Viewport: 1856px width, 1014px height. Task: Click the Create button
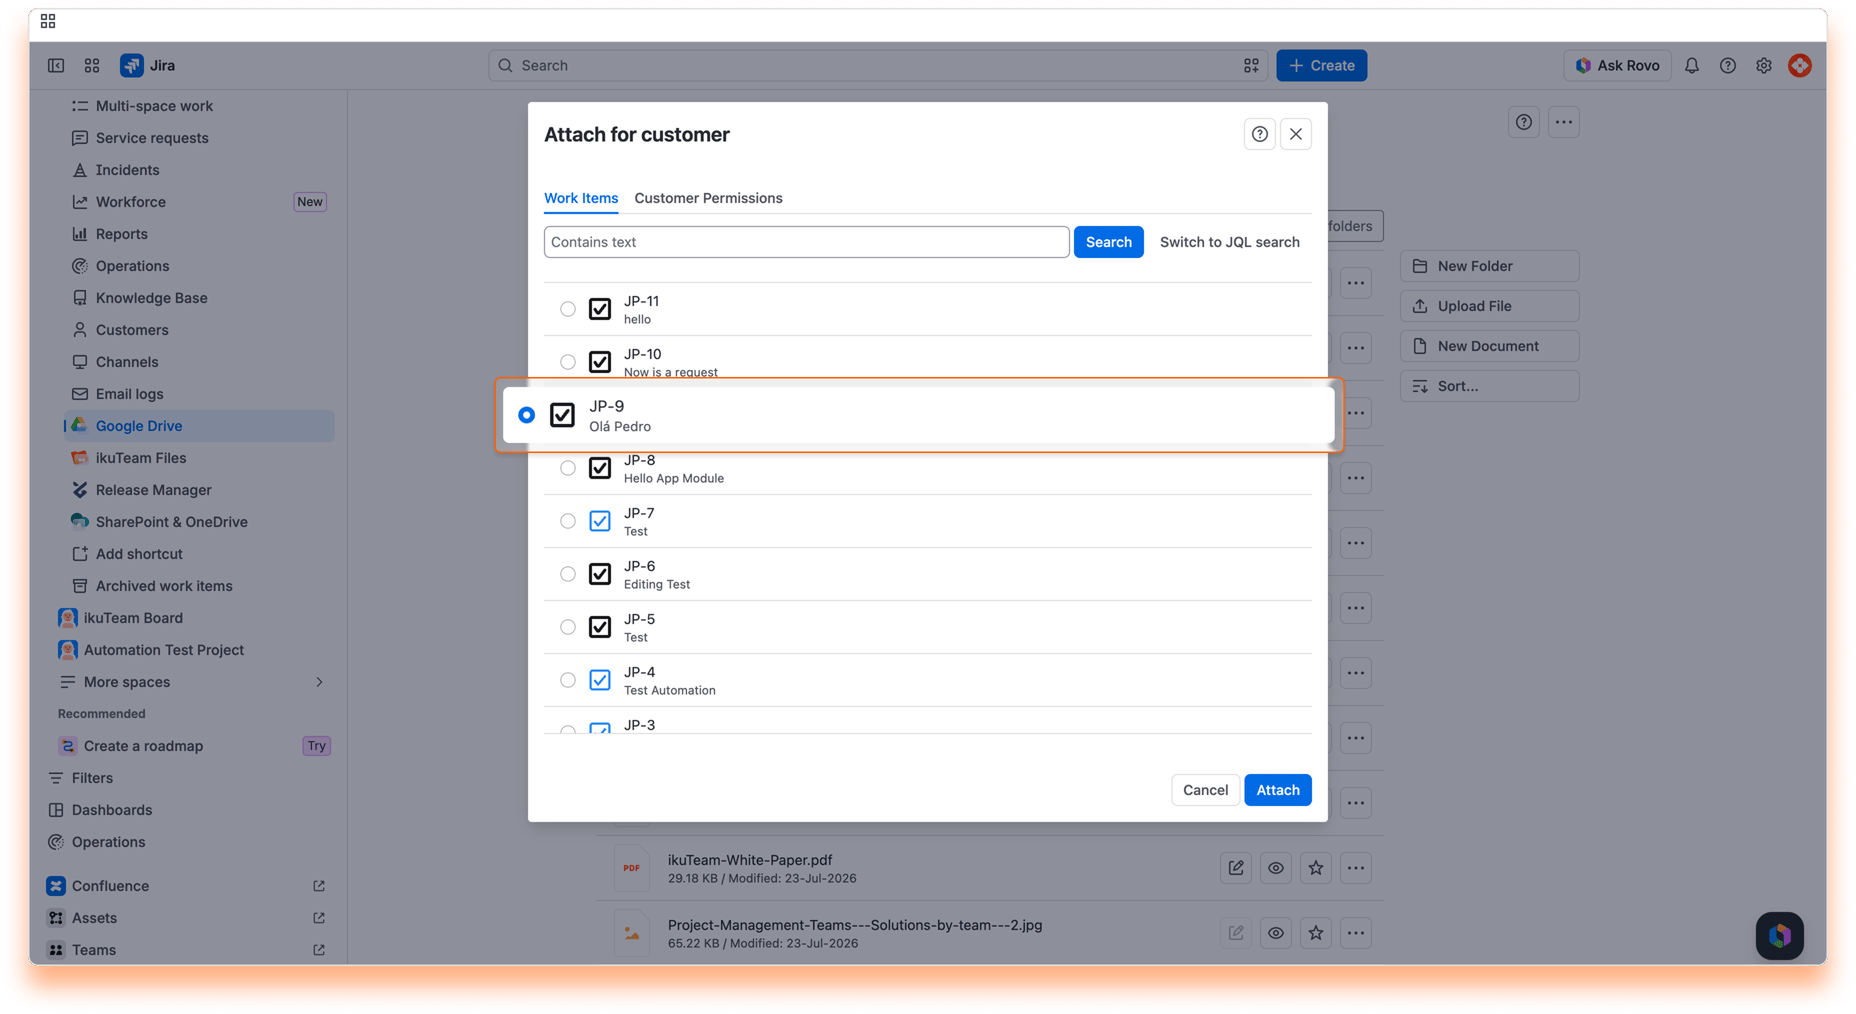(1321, 65)
